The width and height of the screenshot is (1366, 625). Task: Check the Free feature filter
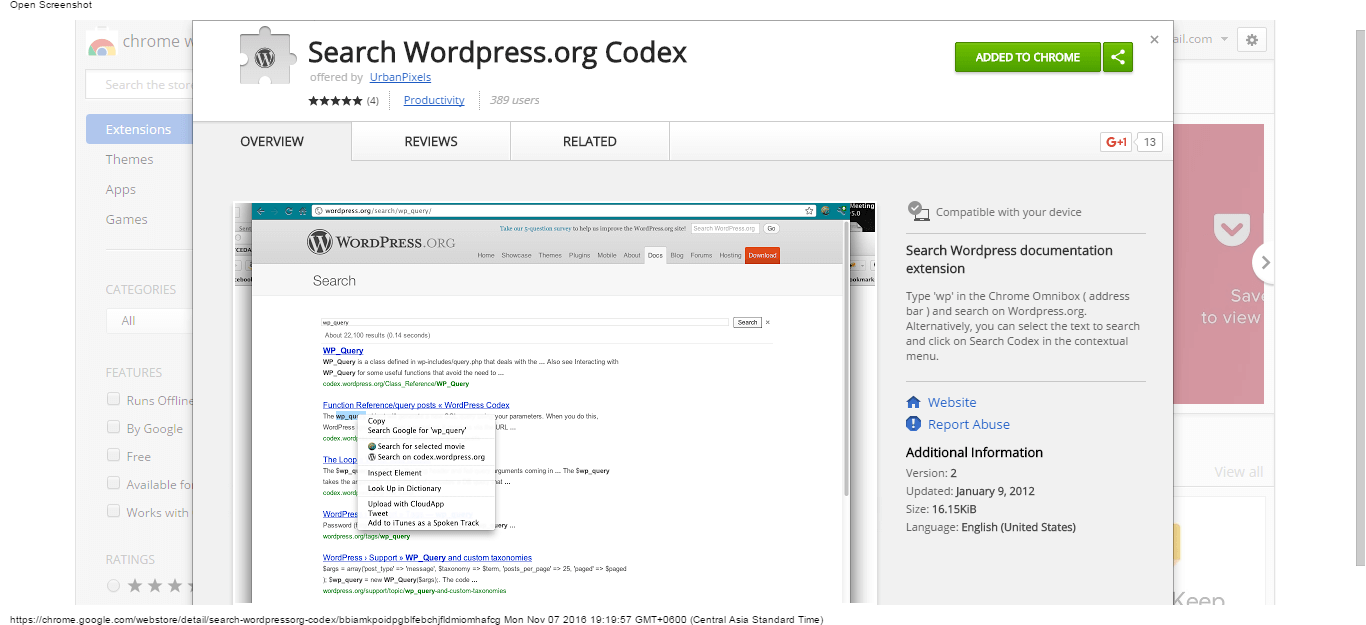point(114,456)
